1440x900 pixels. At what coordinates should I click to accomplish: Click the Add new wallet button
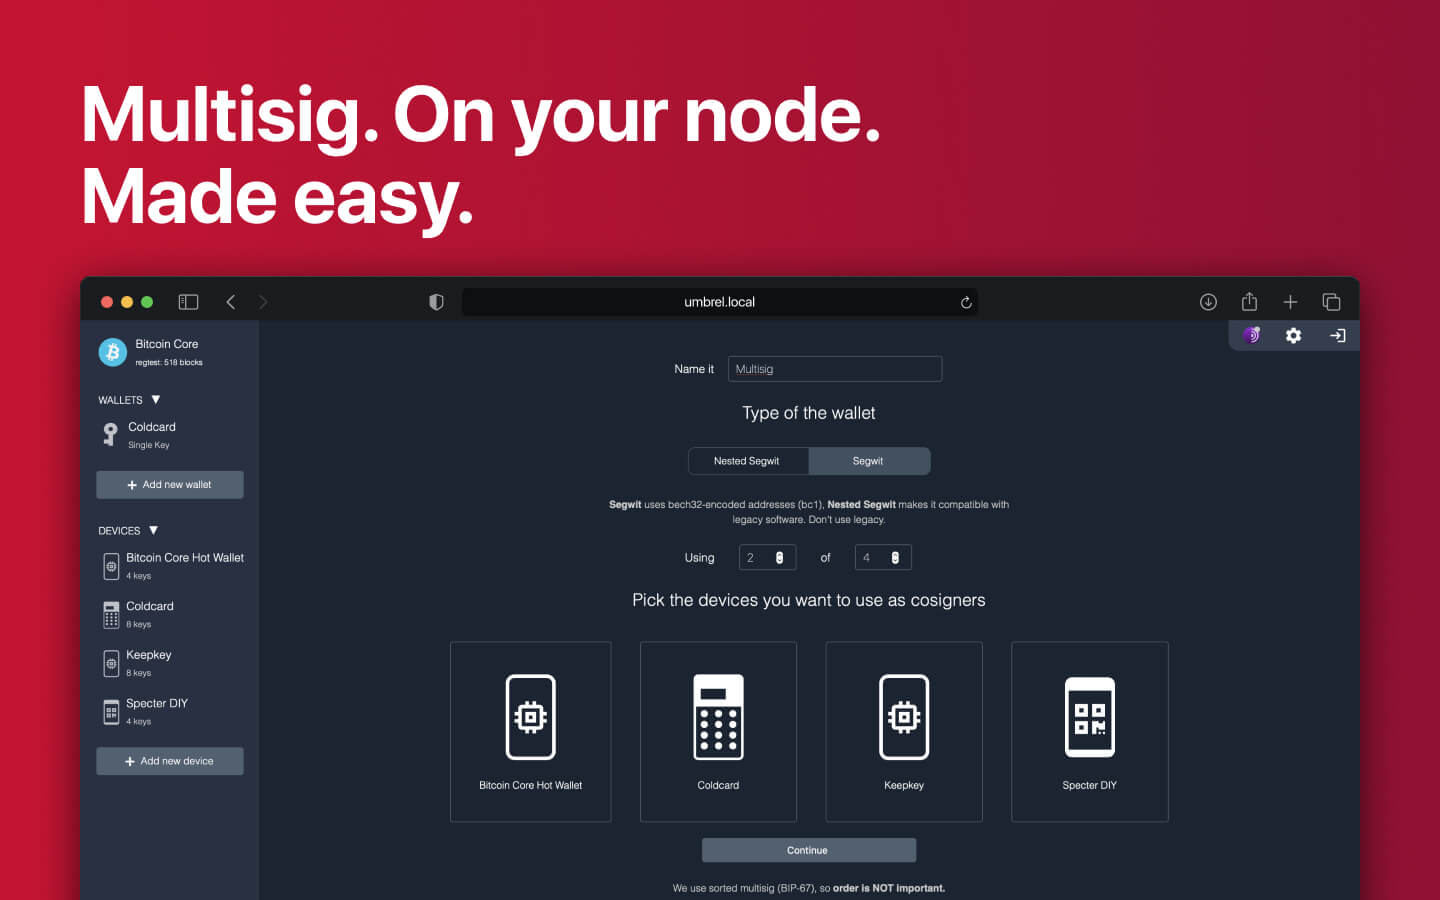point(169,485)
